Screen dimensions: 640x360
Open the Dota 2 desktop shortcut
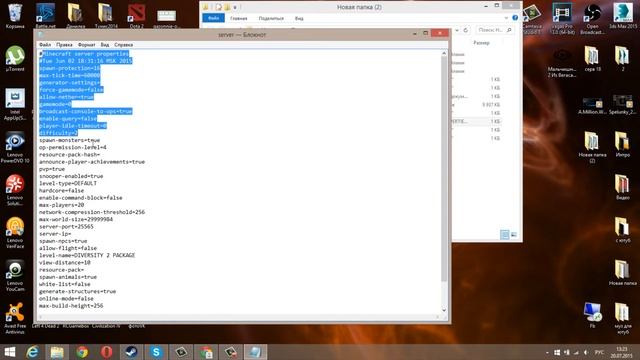pyautogui.click(x=136, y=16)
